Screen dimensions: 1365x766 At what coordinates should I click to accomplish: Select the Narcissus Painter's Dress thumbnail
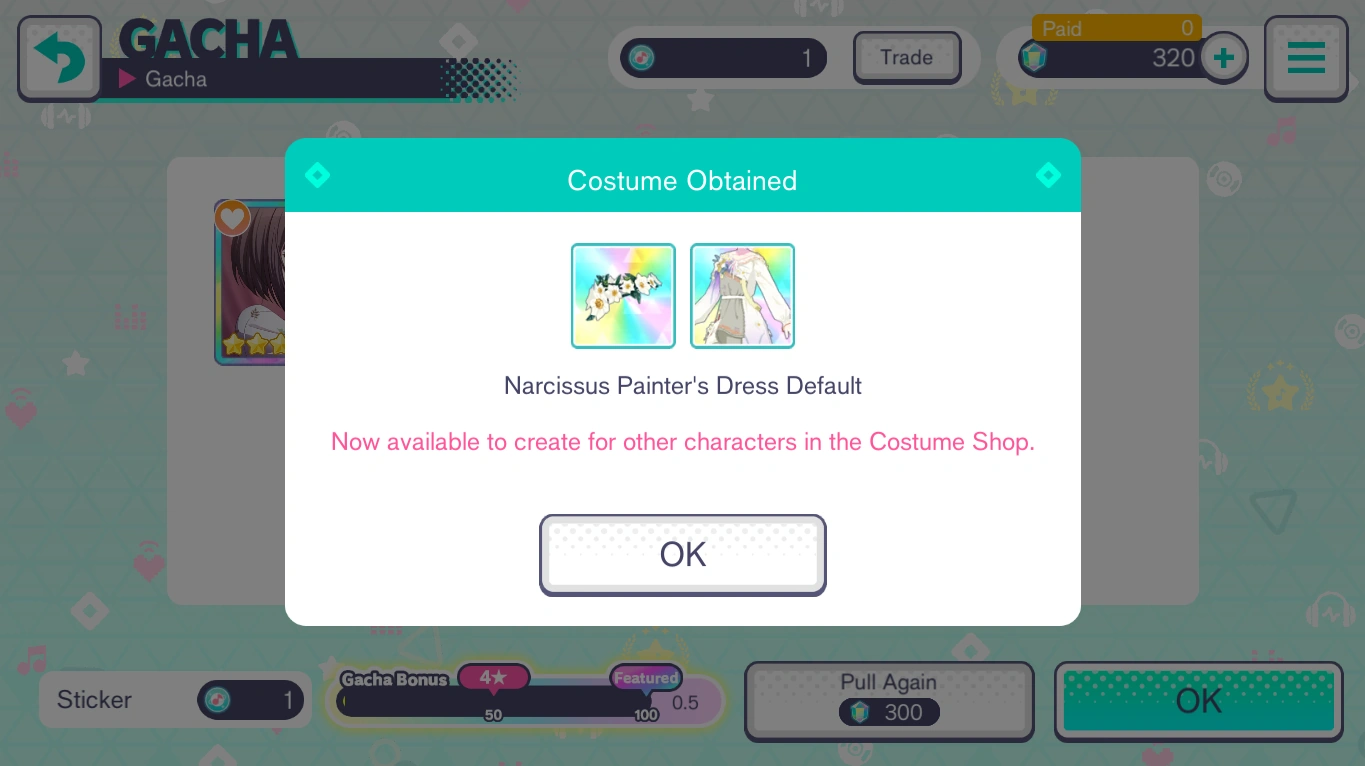[x=742, y=296]
